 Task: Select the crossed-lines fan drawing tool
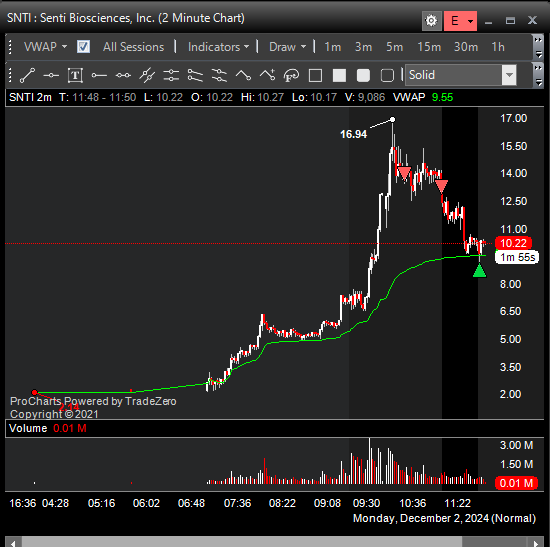point(147,75)
